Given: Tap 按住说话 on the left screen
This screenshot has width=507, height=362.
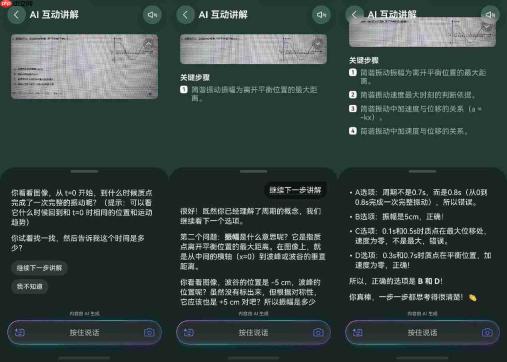Looking at the screenshot, I should (x=84, y=332).
